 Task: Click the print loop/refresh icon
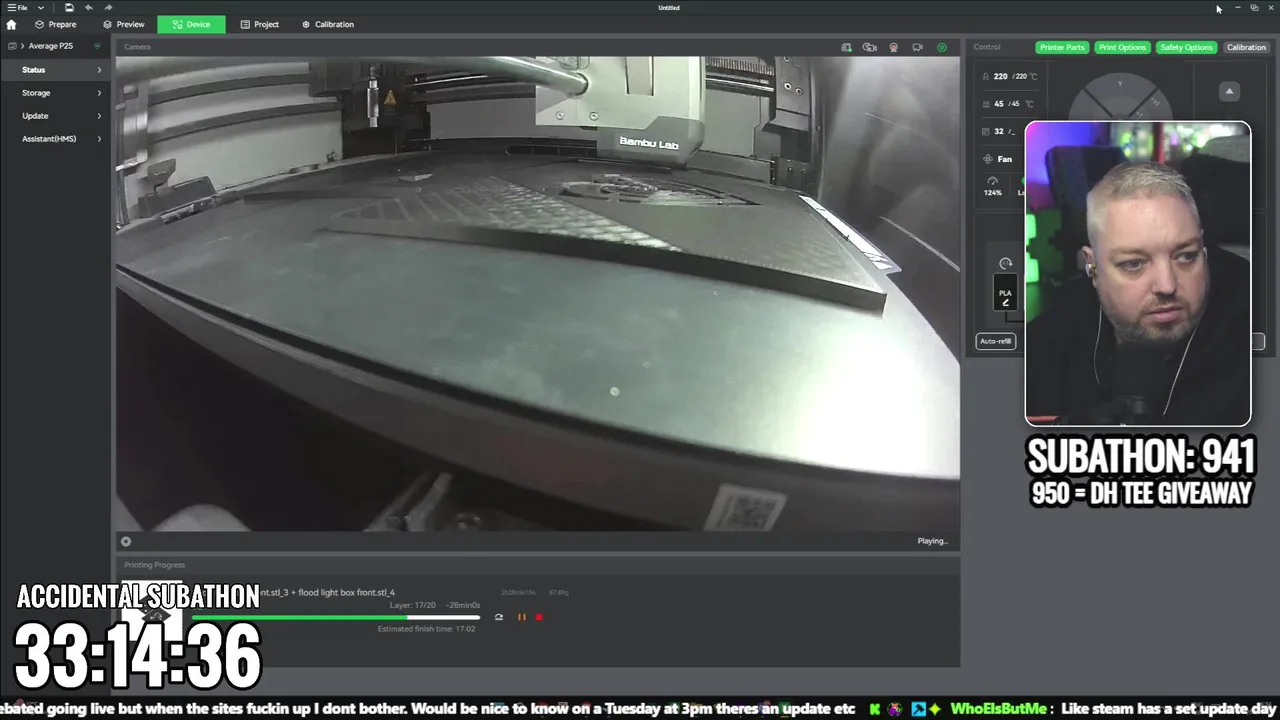pos(498,617)
